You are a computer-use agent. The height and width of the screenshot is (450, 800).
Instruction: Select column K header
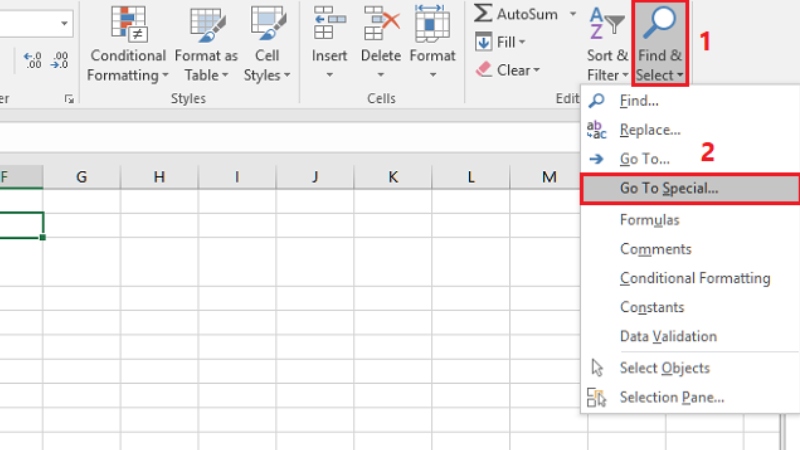pos(393,177)
